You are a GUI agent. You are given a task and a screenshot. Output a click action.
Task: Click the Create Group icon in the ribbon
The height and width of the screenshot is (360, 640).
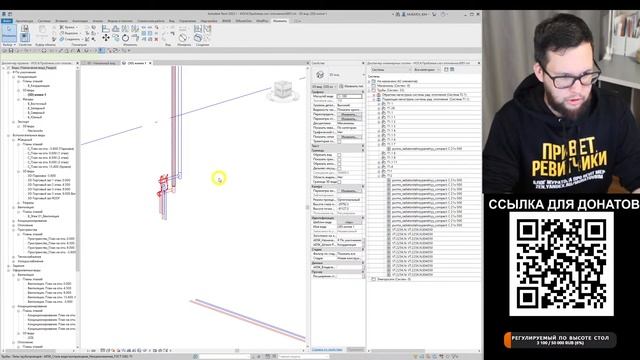click(198, 29)
